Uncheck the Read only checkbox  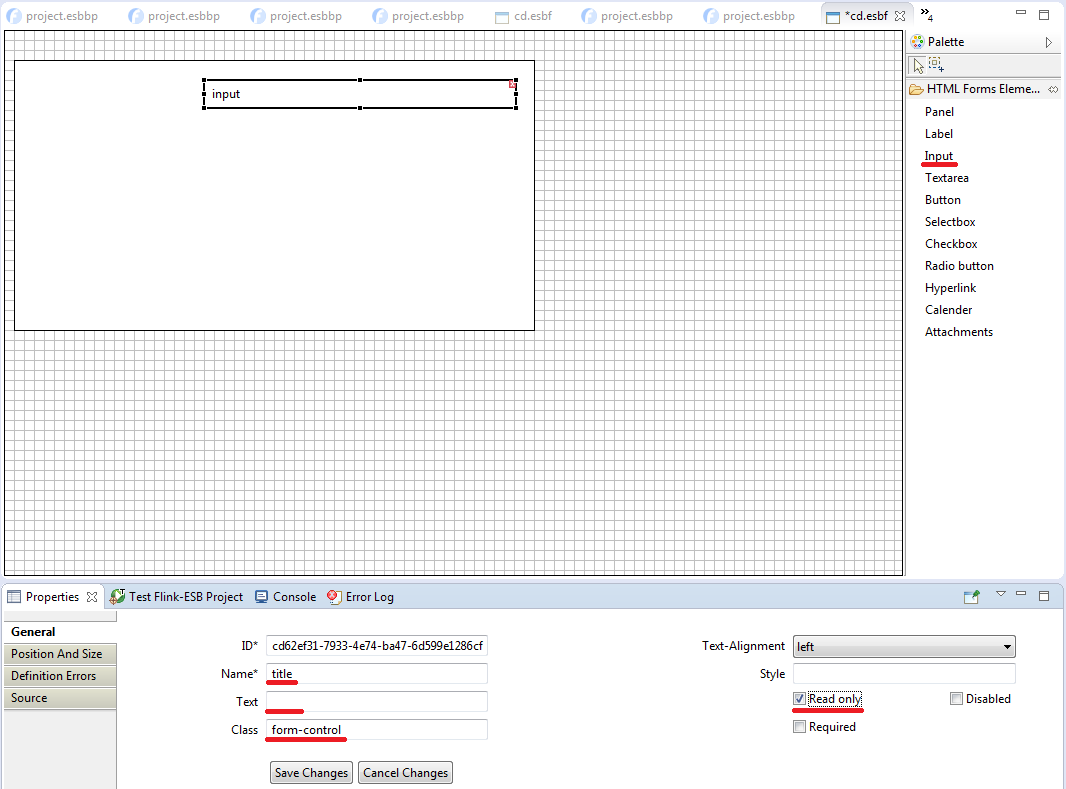tap(799, 699)
